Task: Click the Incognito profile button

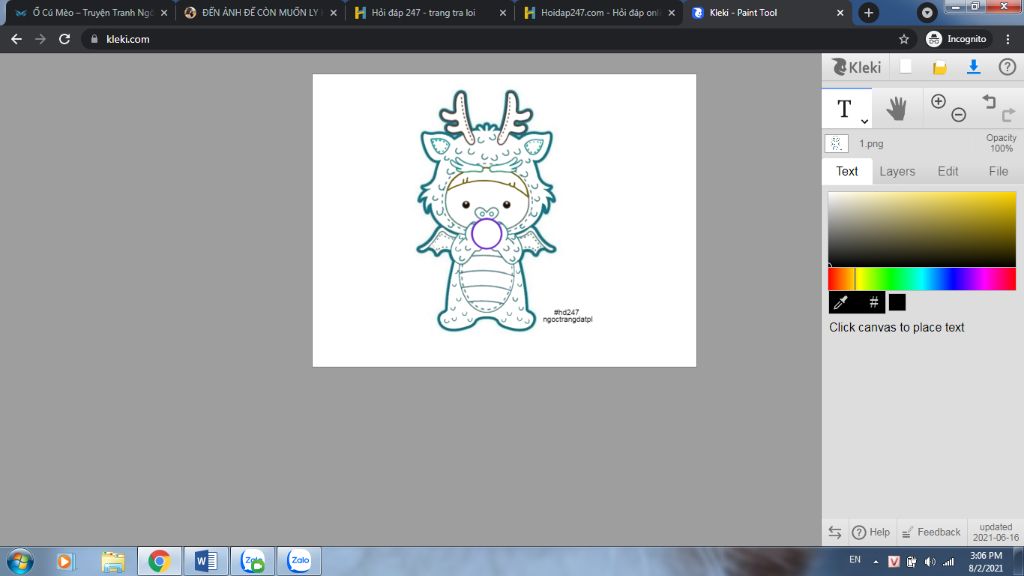Action: pyautogui.click(x=957, y=39)
